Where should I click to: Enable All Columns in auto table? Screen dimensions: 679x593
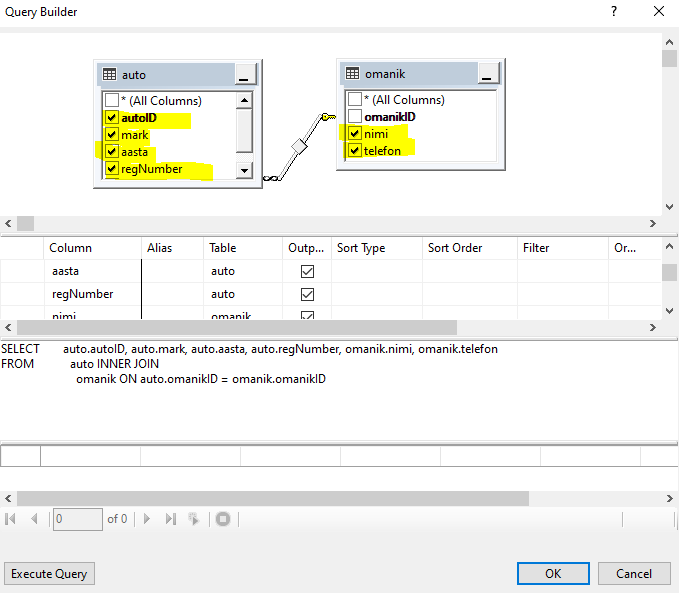[111, 101]
